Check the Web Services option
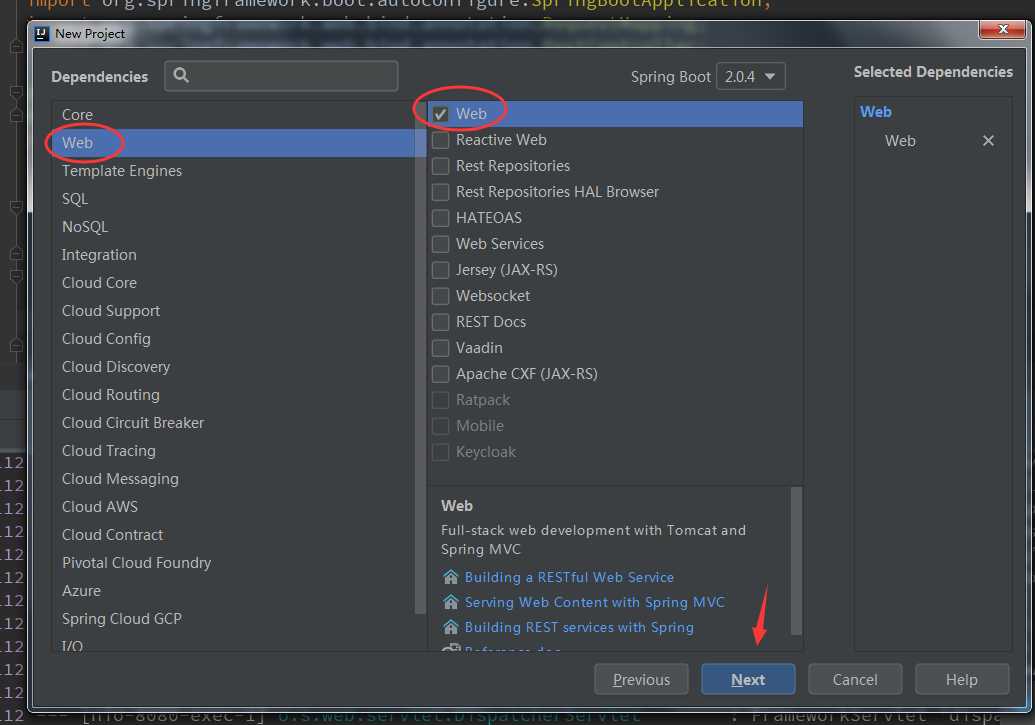The image size is (1035, 725). [x=440, y=244]
